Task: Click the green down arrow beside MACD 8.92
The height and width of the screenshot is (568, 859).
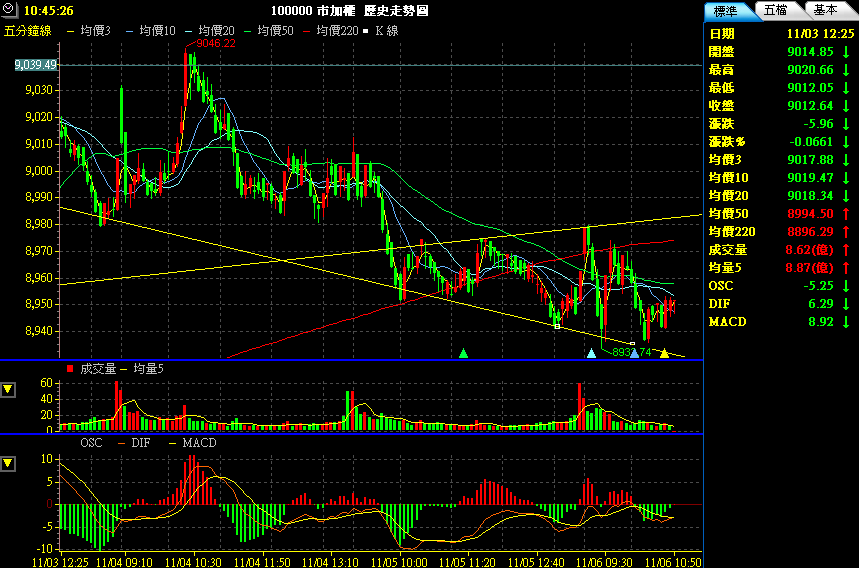Action: point(846,322)
